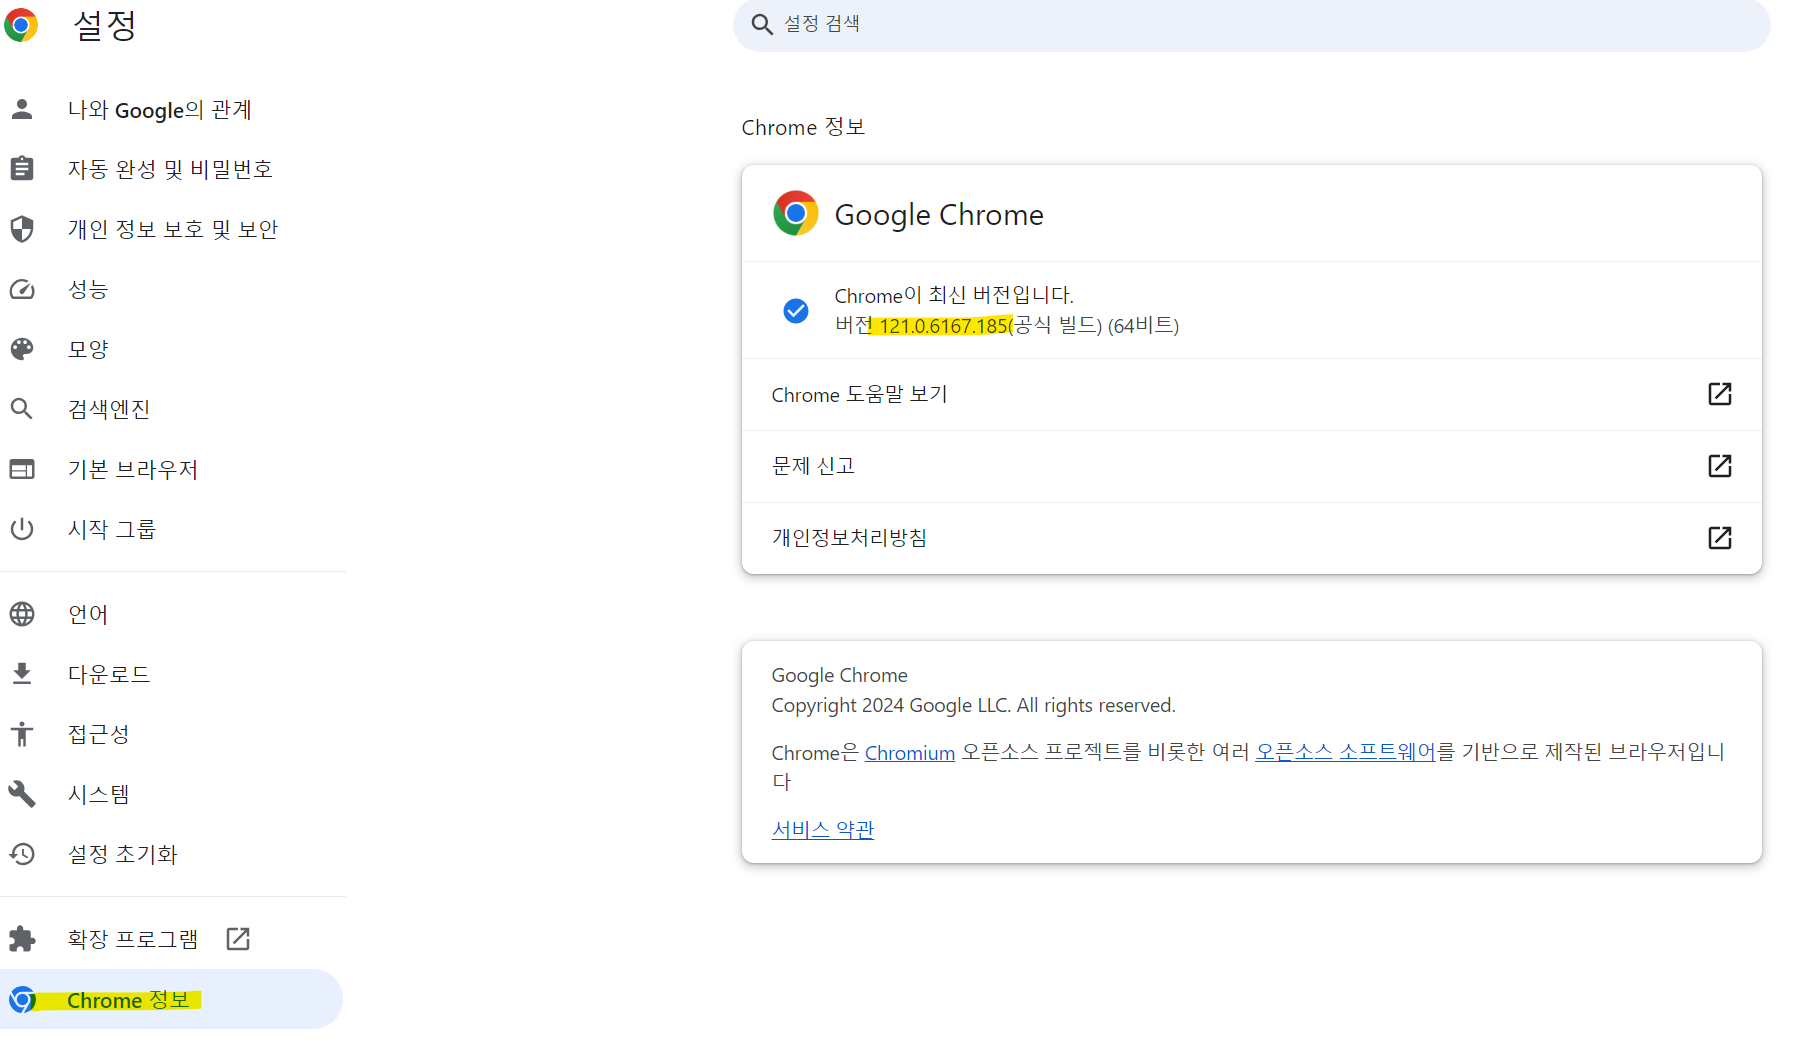Viewport: 1813px width, 1057px height.
Task: Click the Copyright 2024 Google LLC text
Action: (973, 705)
